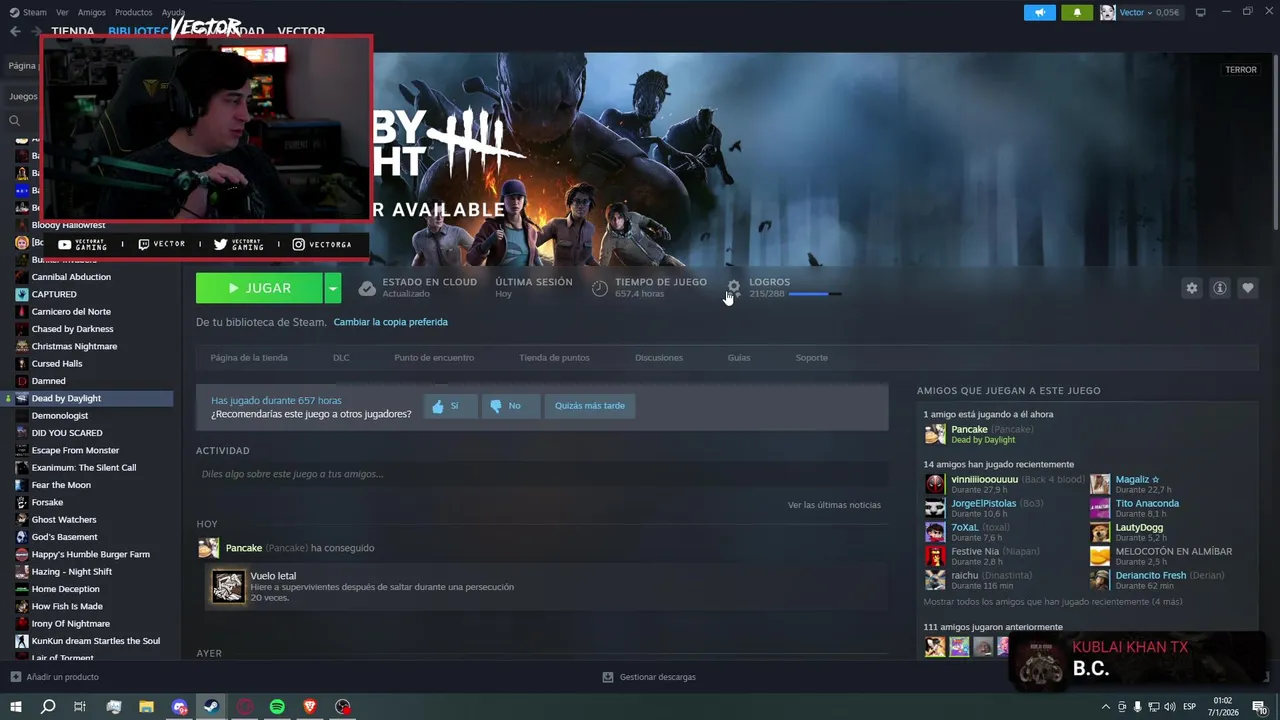The image size is (1280, 720).
Task: Click the activity message input field
Action: pos(541,474)
